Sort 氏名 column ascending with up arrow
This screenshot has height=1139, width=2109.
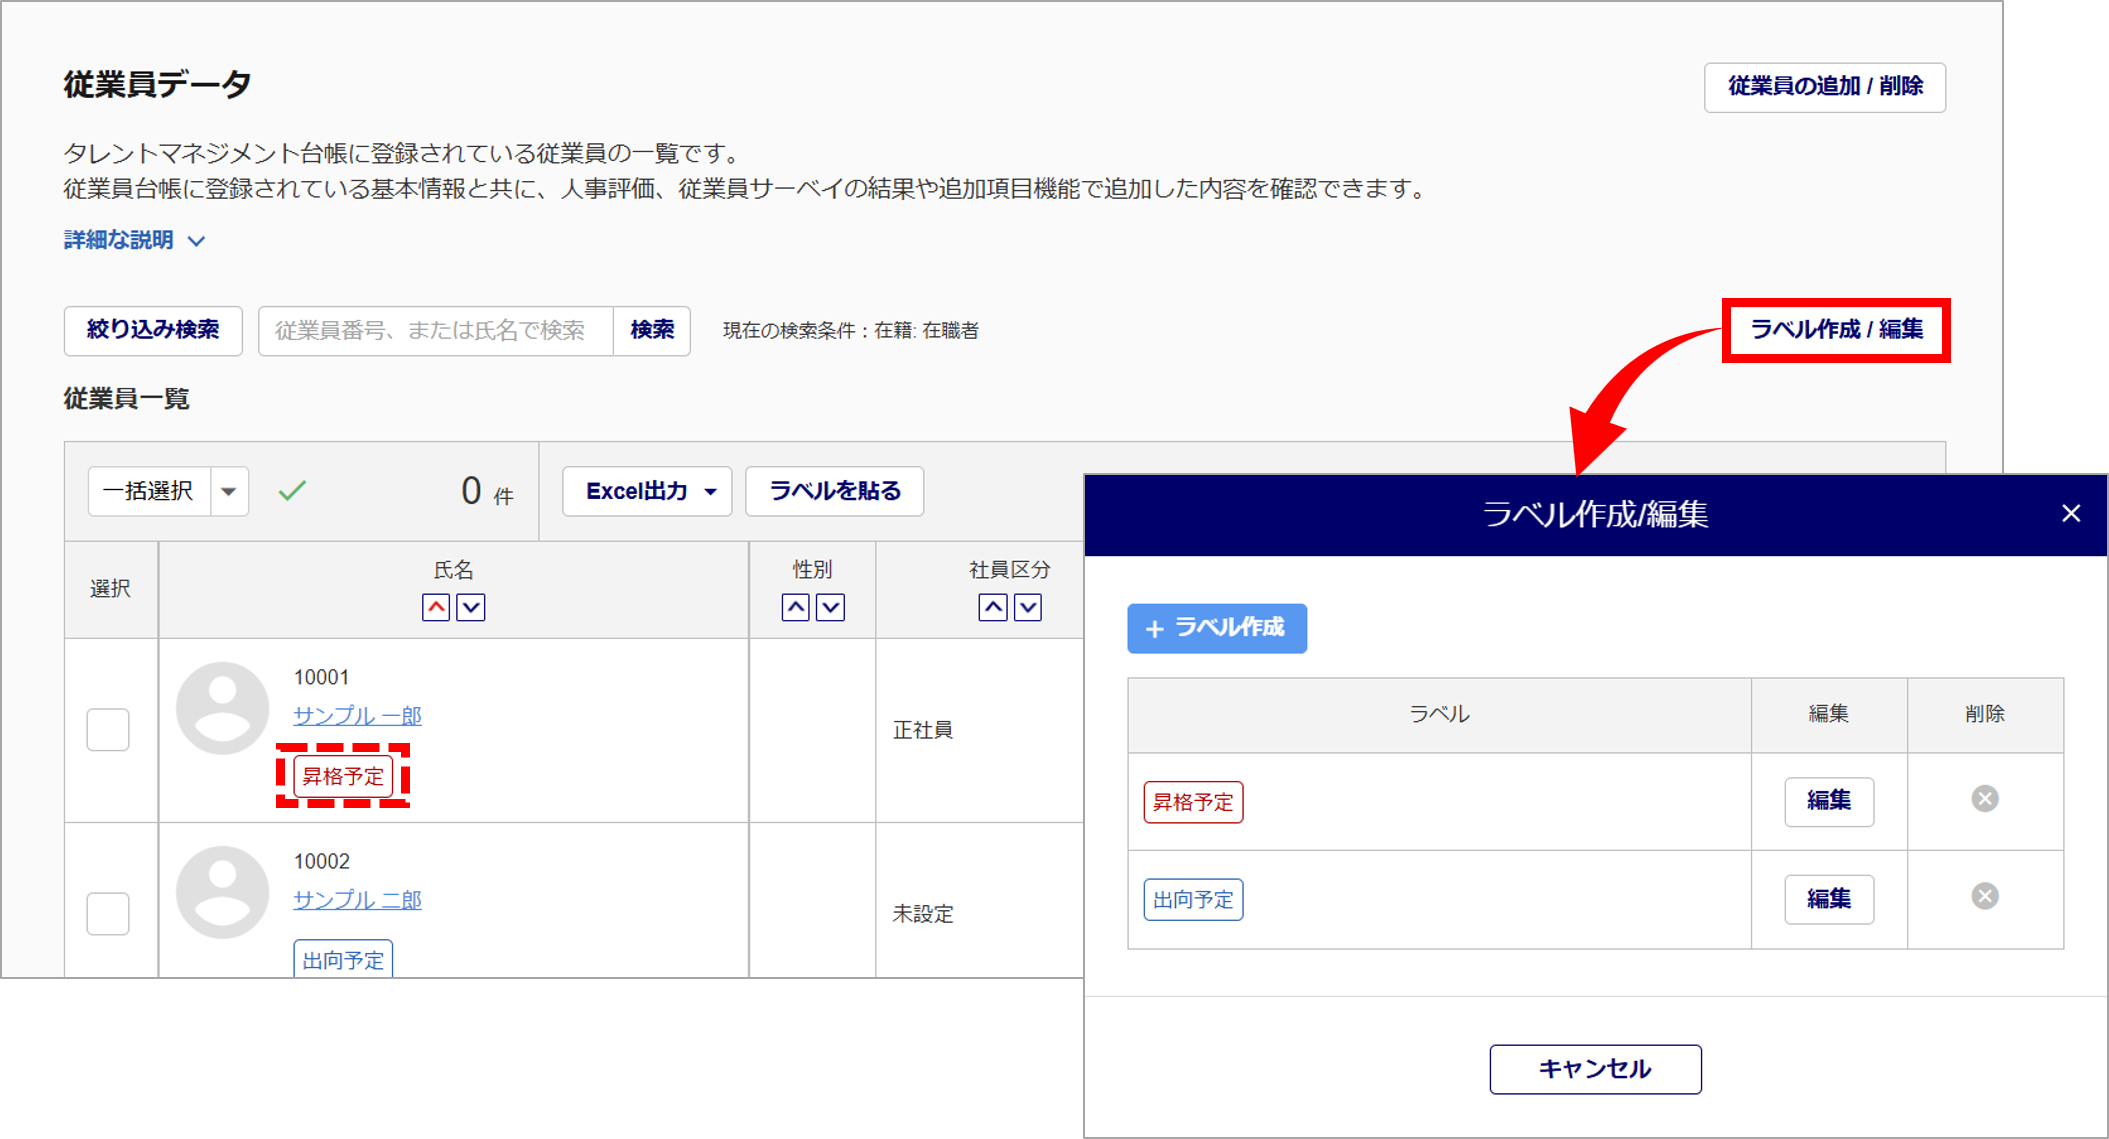436,607
